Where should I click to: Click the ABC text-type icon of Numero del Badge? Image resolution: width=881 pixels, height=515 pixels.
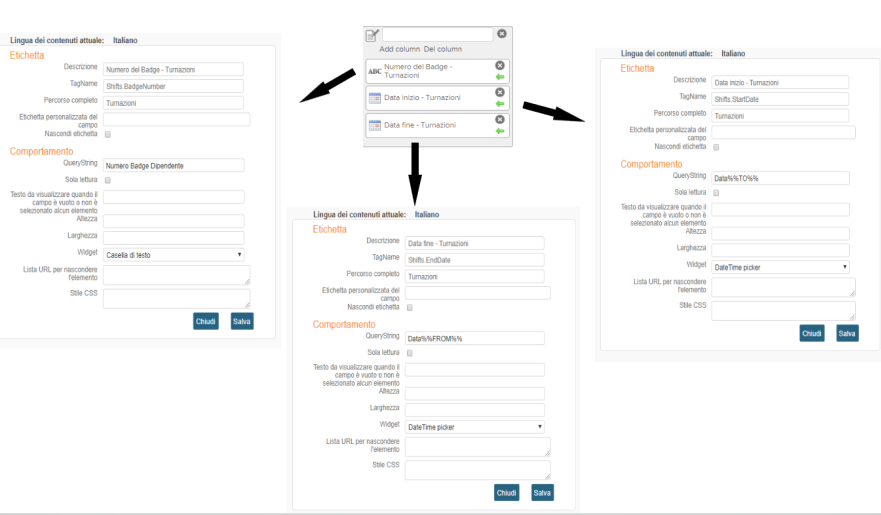click(375, 71)
